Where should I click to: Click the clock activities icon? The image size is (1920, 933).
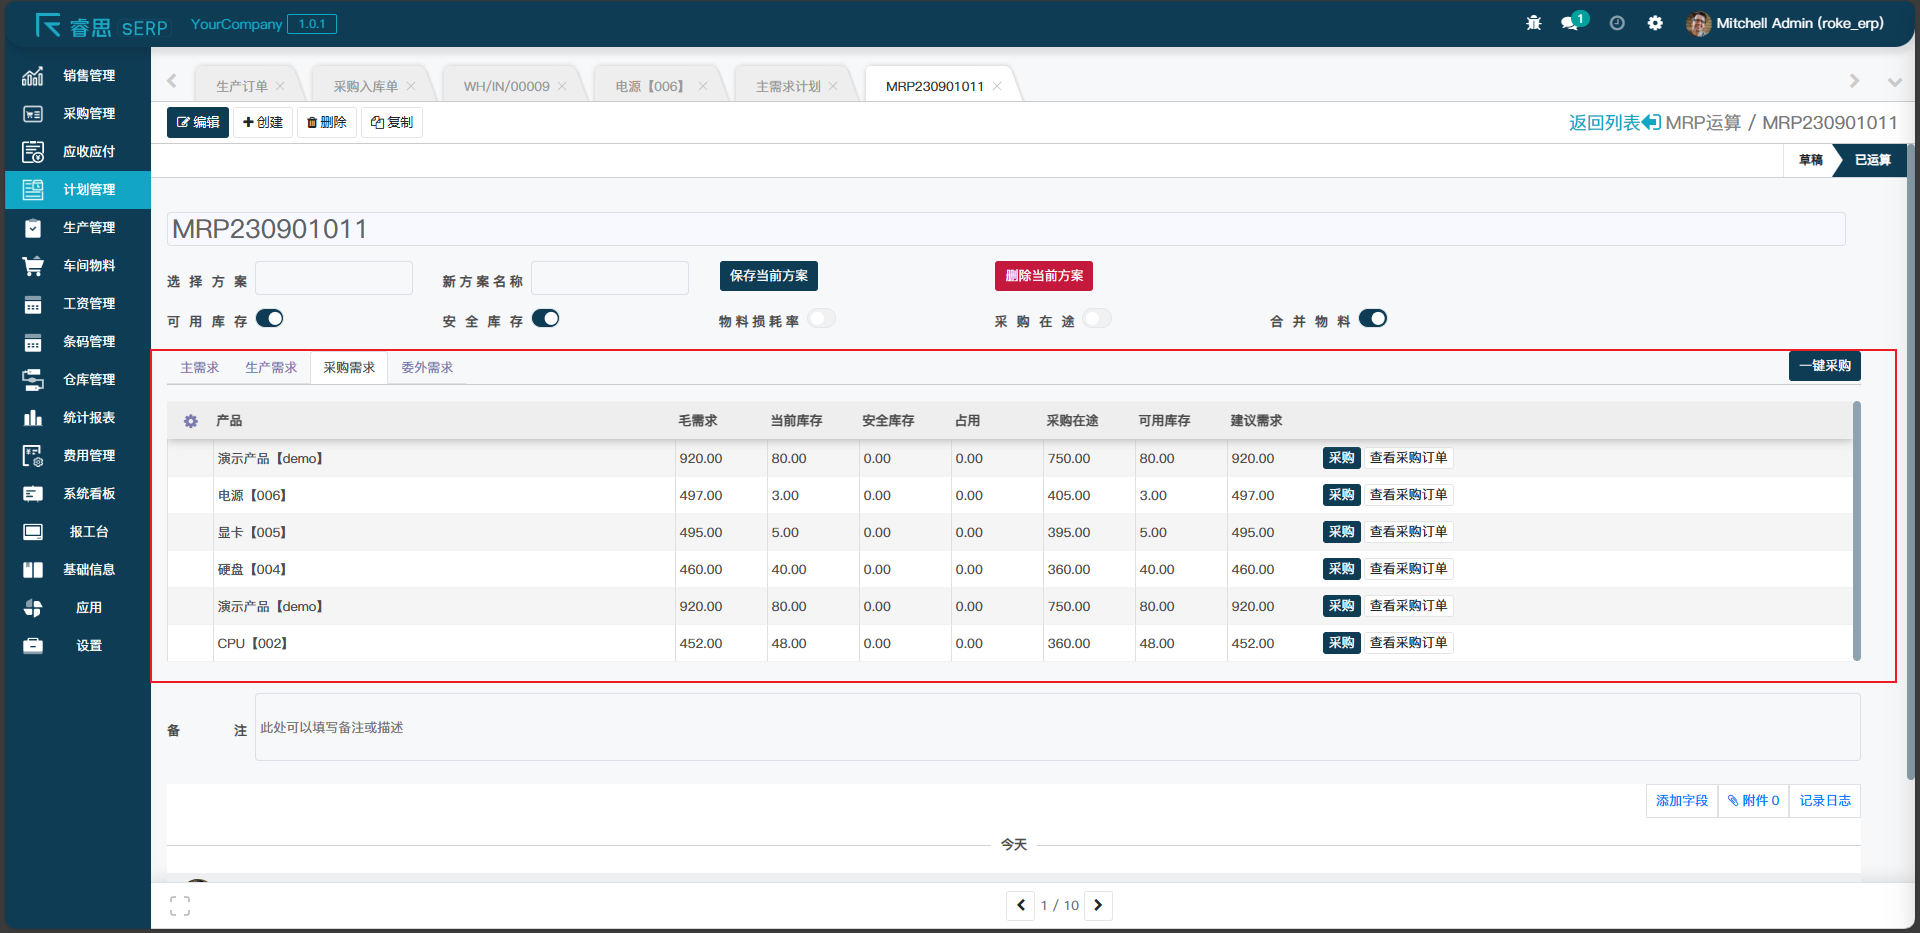tap(1616, 23)
